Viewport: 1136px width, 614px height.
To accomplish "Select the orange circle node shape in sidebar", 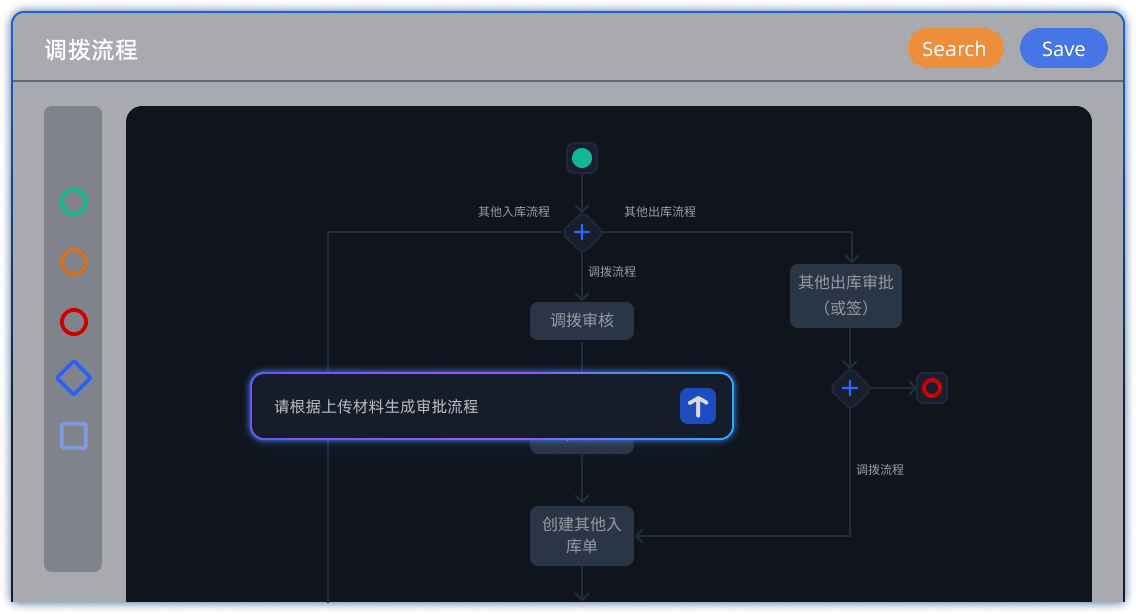I will click(x=73, y=262).
